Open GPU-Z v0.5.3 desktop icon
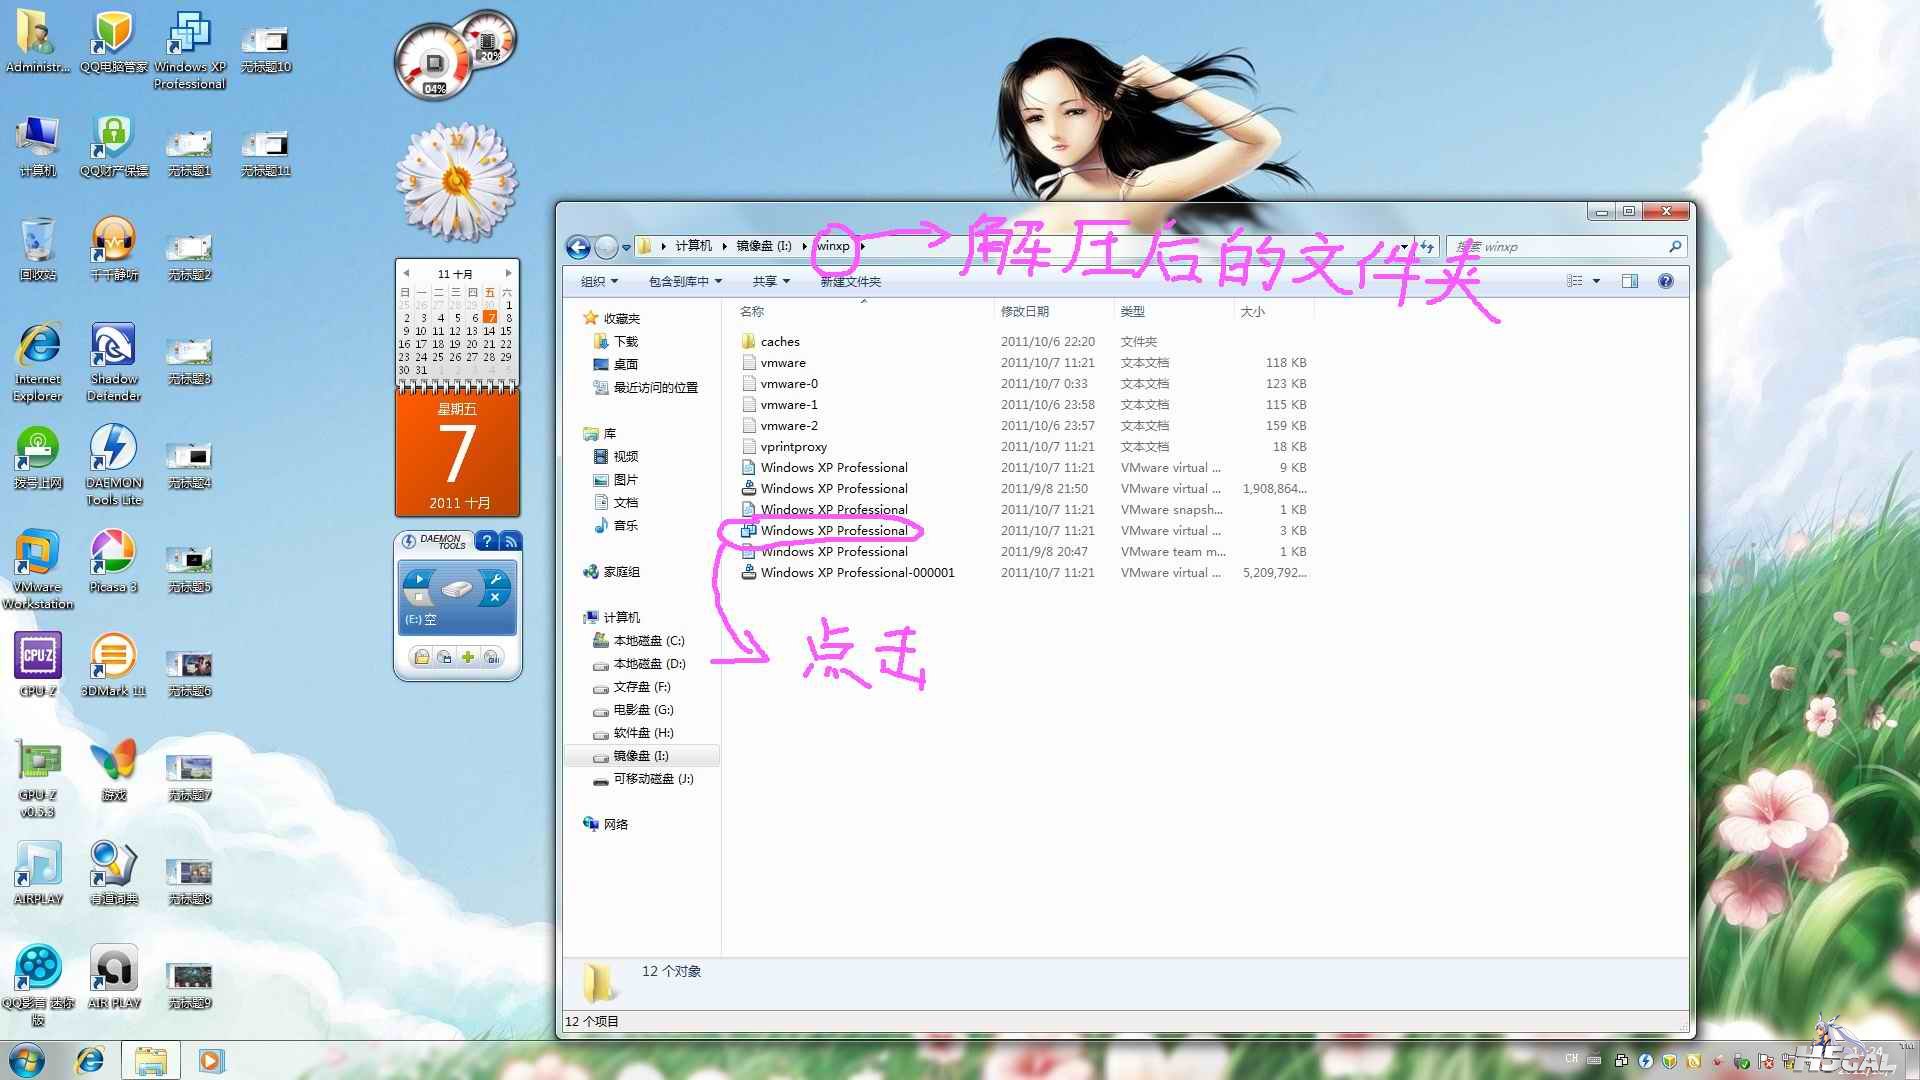The width and height of the screenshot is (1920, 1080). click(38, 777)
